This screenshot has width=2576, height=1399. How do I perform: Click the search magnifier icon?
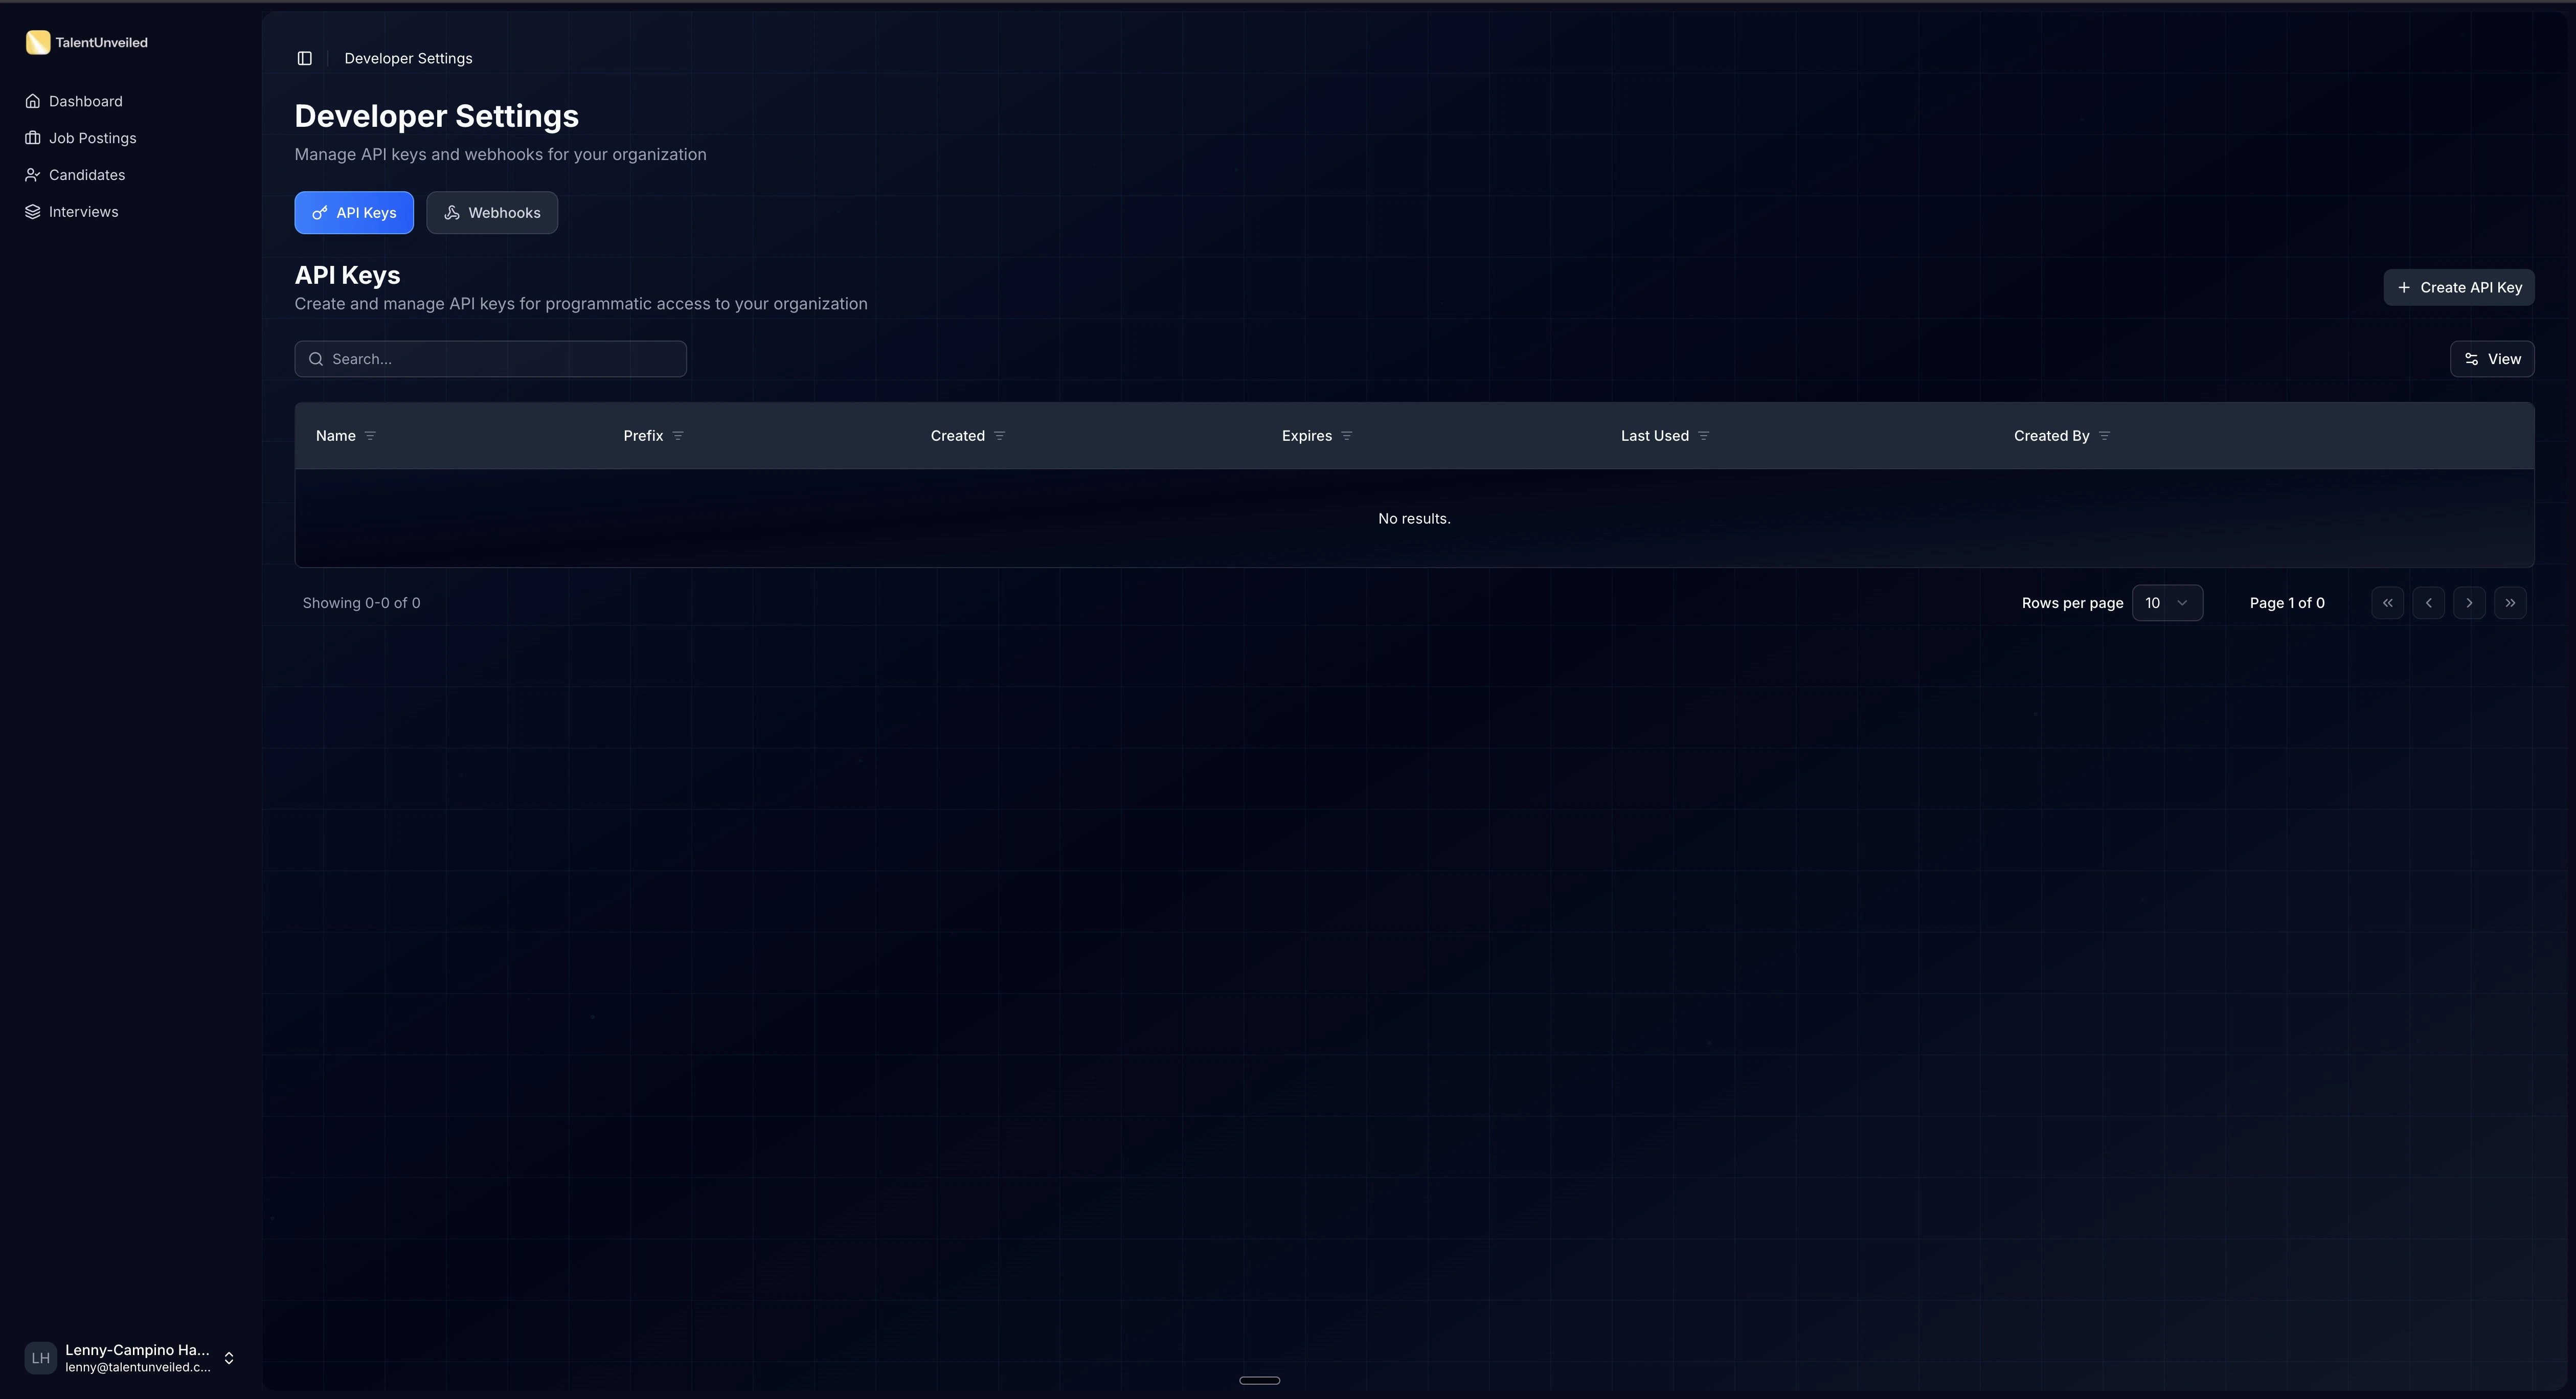click(x=315, y=358)
